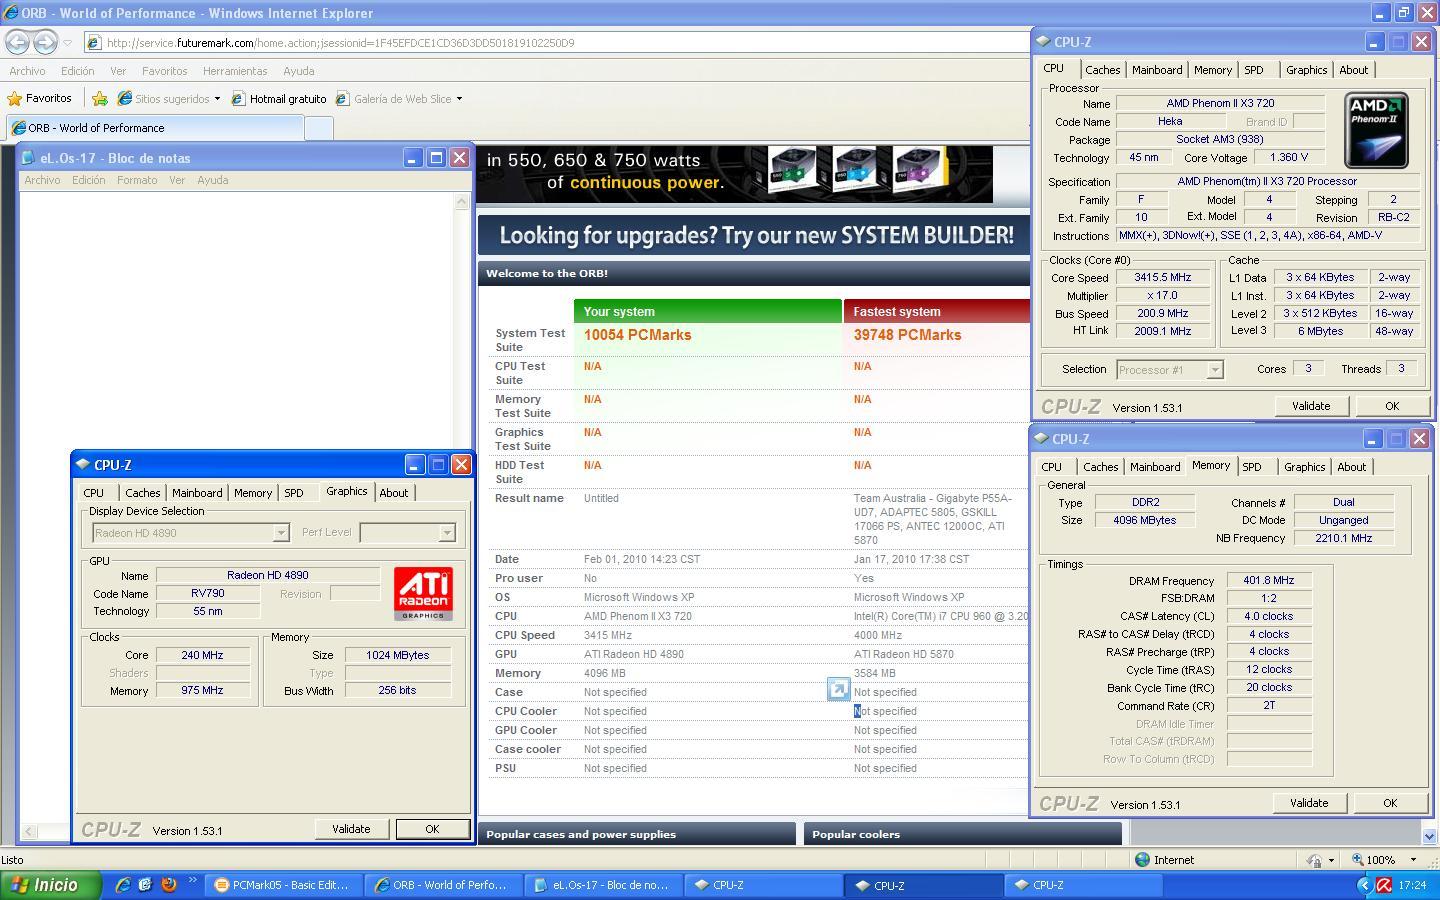Click the Popular coolers heading
Image resolution: width=1440 pixels, height=900 pixels.
[856, 834]
